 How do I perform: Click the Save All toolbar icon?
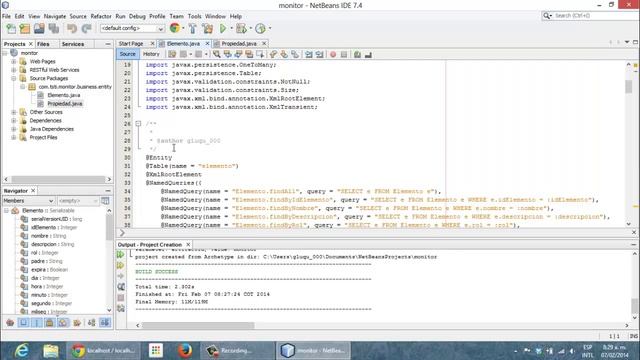click(53, 29)
